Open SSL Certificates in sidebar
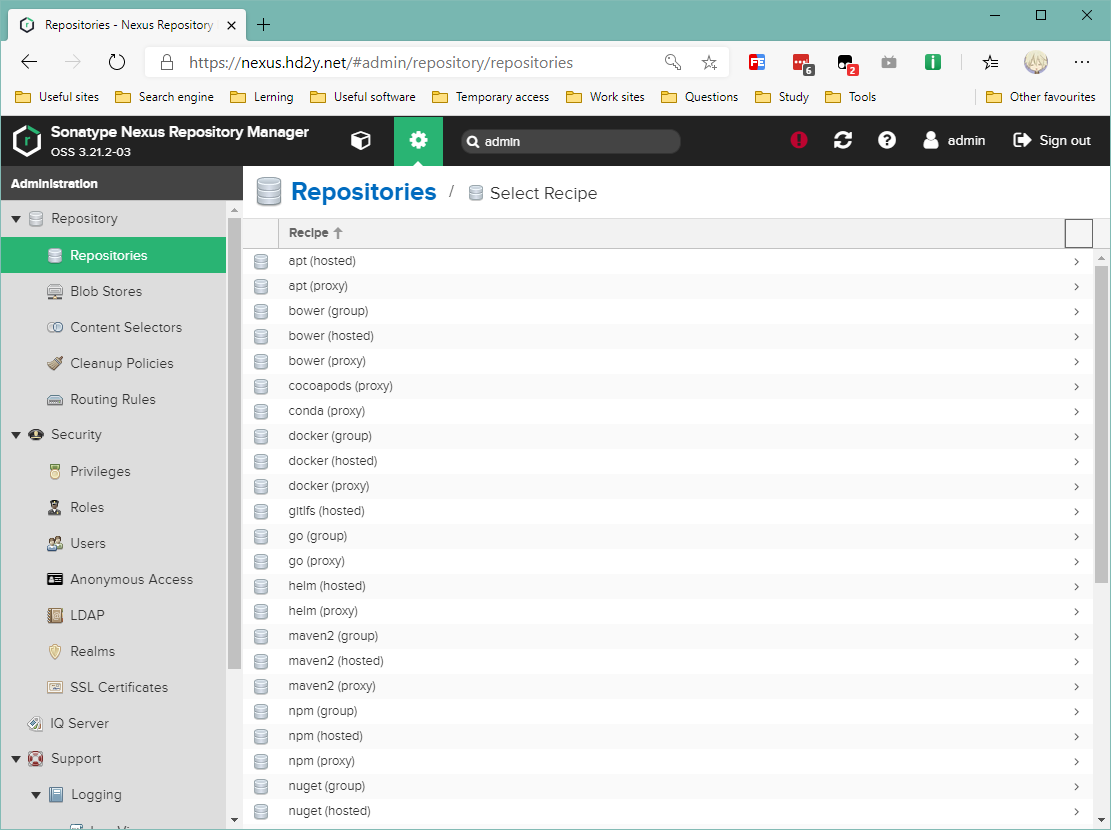The image size is (1111, 830). pos(118,688)
